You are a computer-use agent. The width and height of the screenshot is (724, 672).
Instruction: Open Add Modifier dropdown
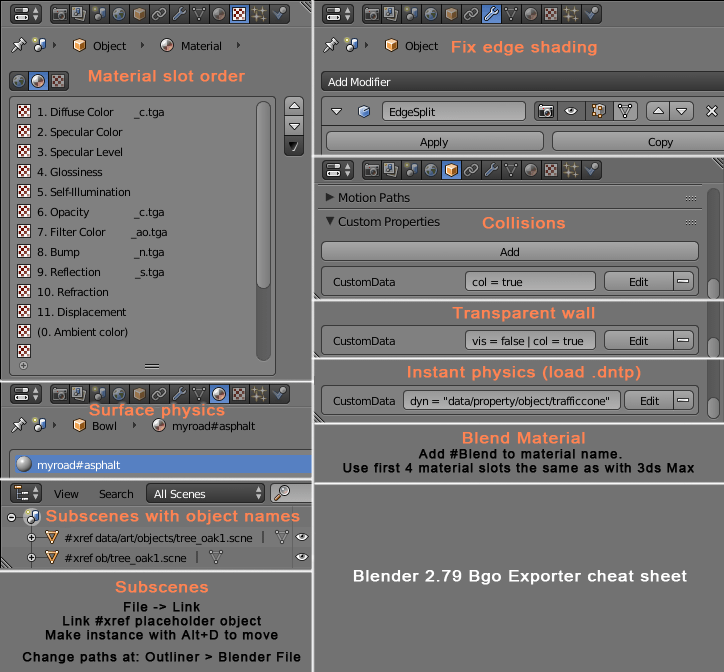[x=522, y=82]
